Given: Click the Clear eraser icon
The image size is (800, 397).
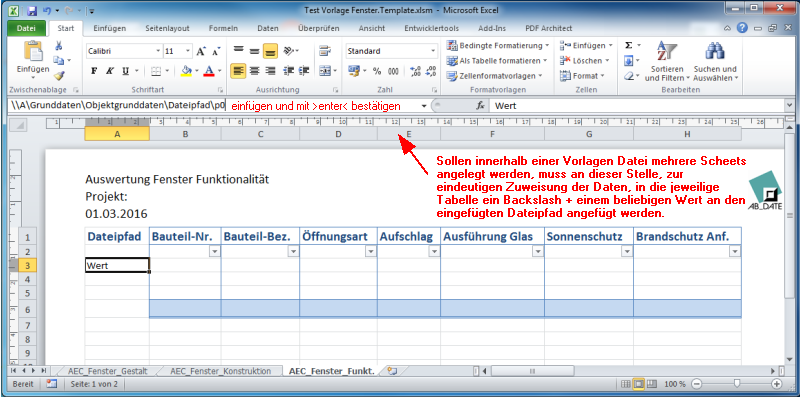Looking at the screenshot, I should click(629, 76).
